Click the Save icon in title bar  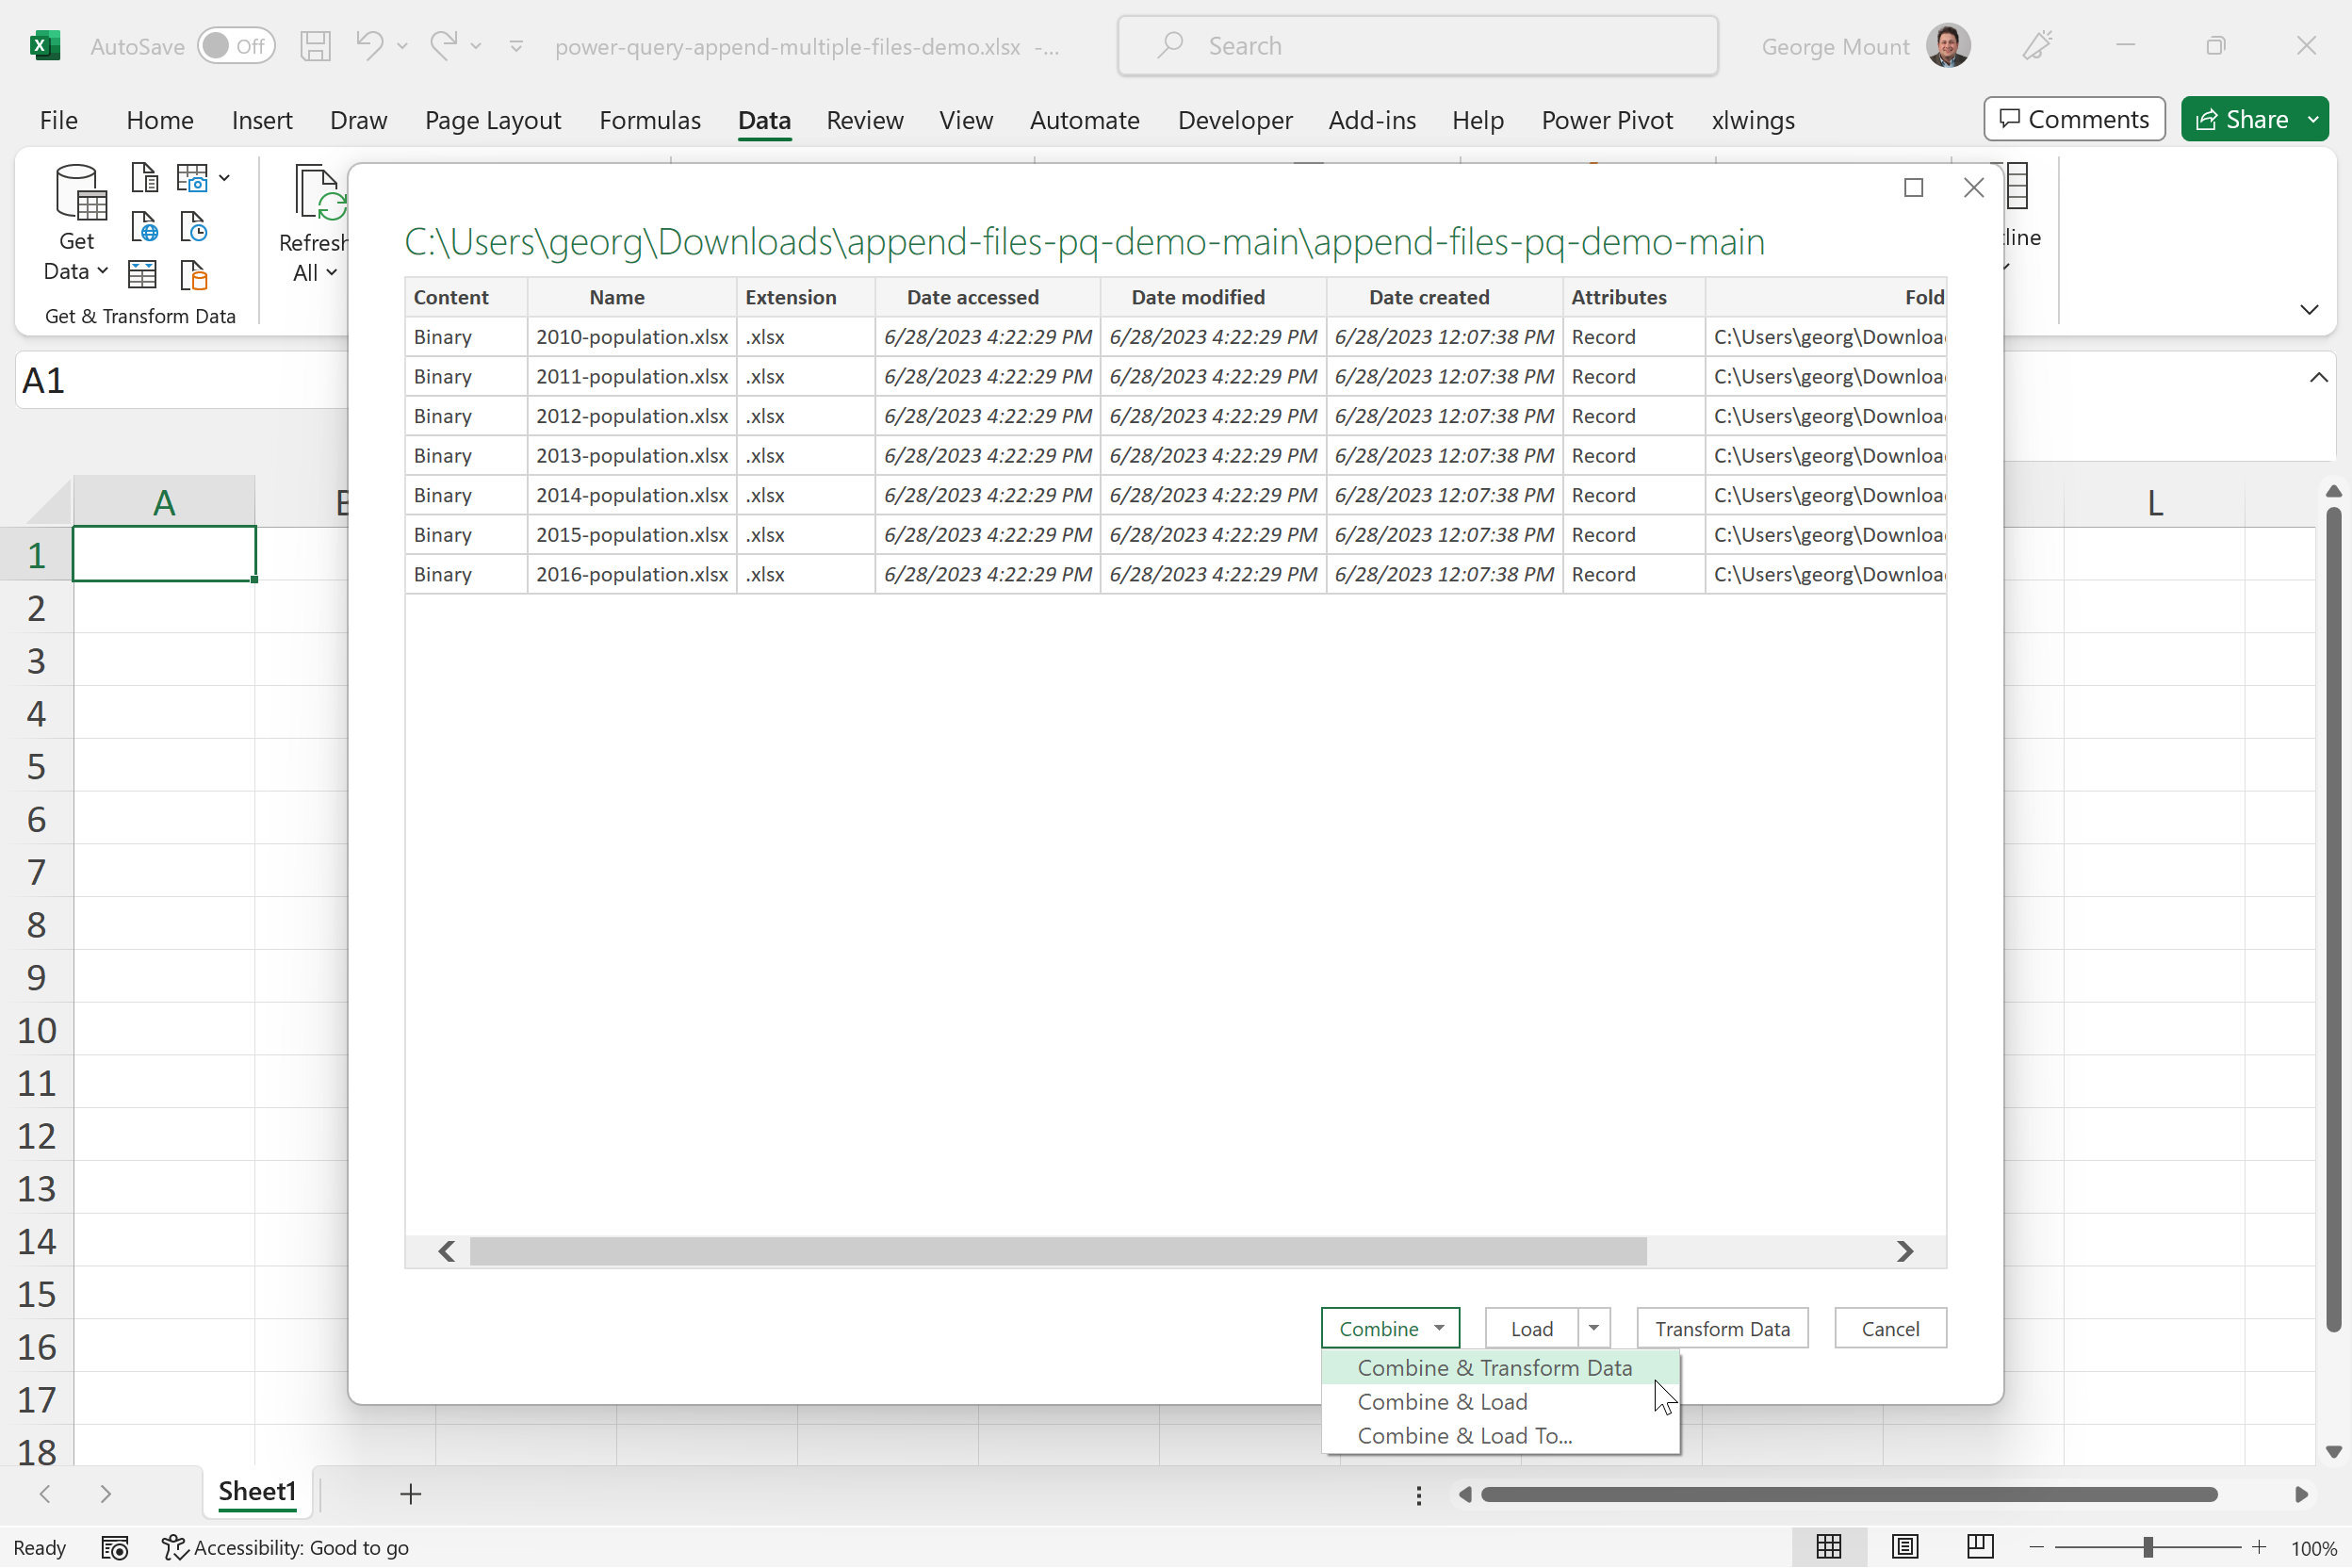(x=316, y=46)
